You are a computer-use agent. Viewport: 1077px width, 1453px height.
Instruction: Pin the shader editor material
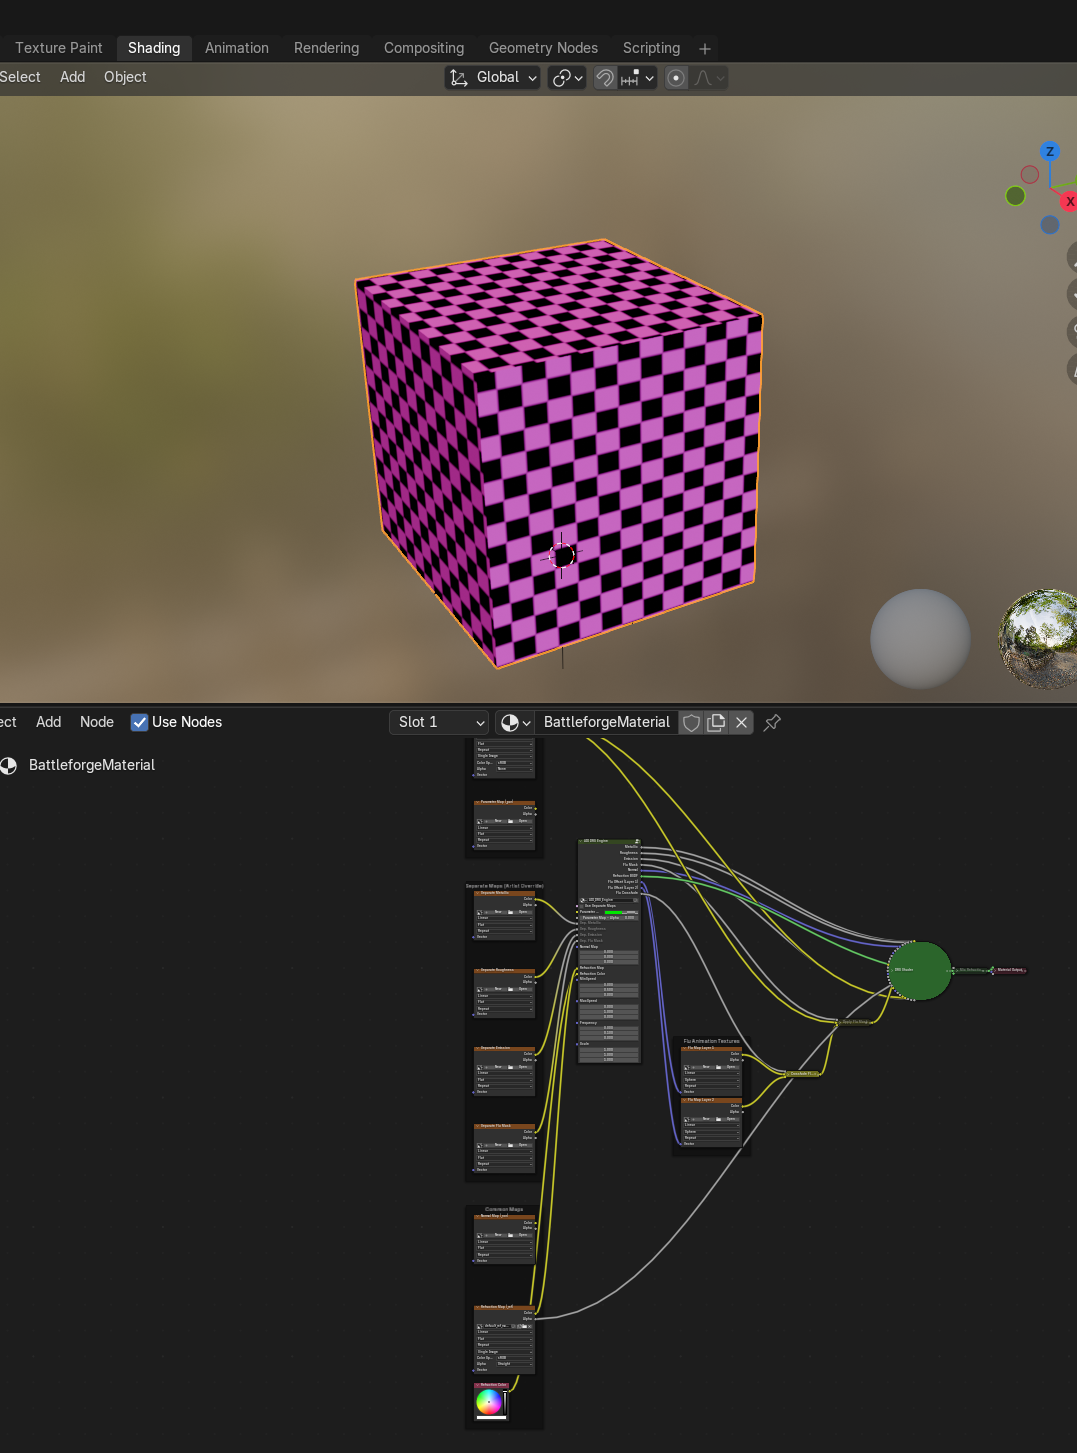click(x=771, y=722)
